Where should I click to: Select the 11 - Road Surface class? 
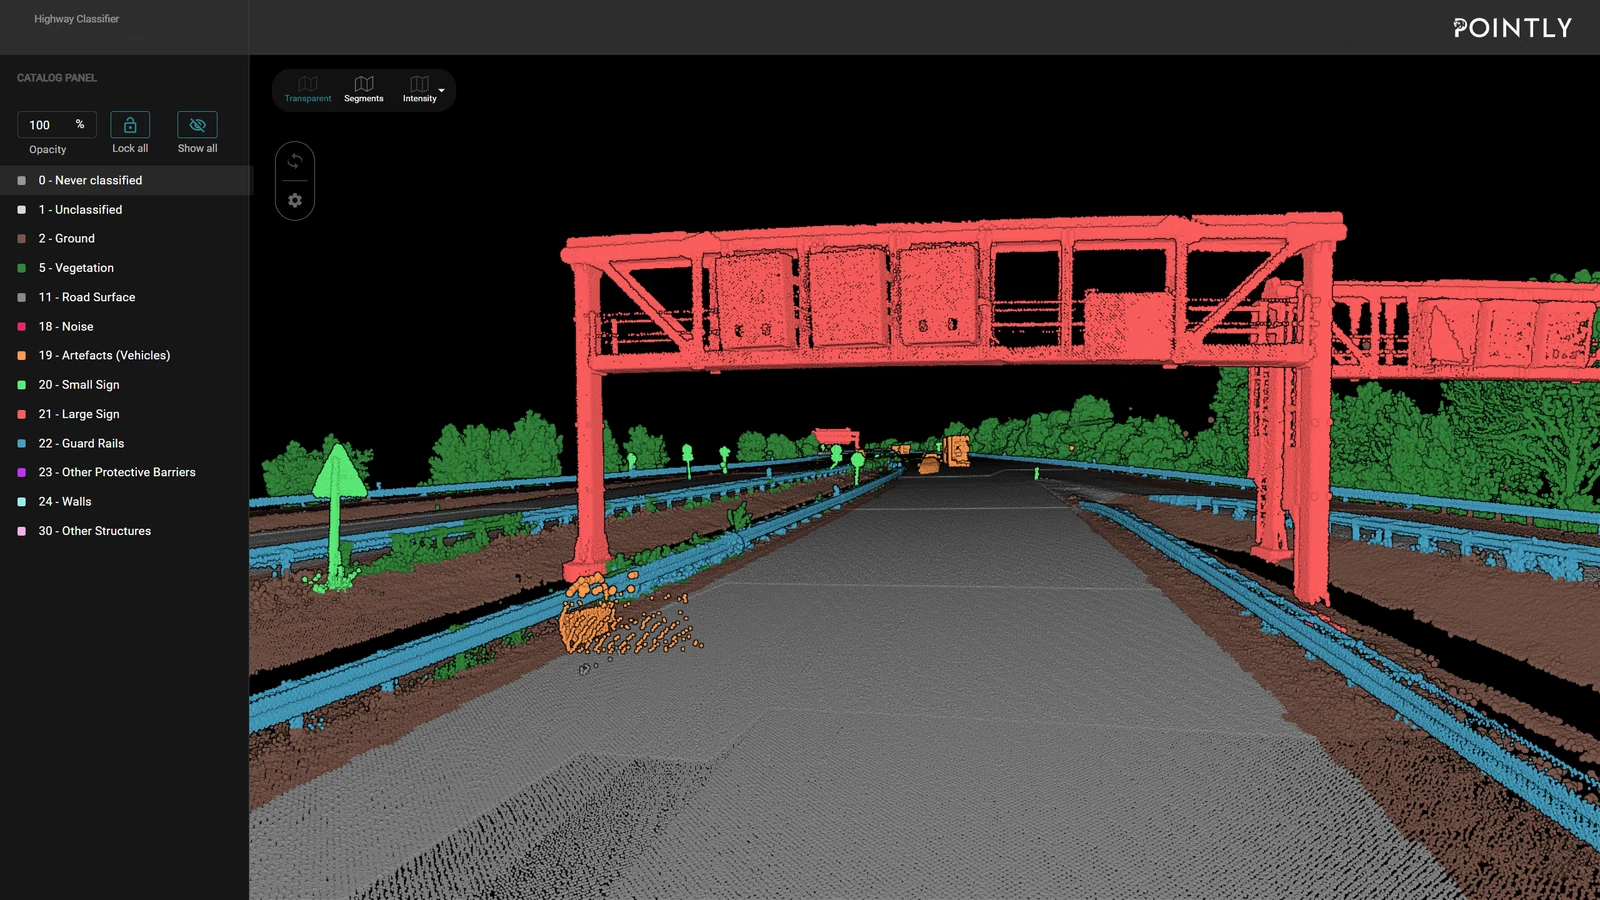(126, 297)
